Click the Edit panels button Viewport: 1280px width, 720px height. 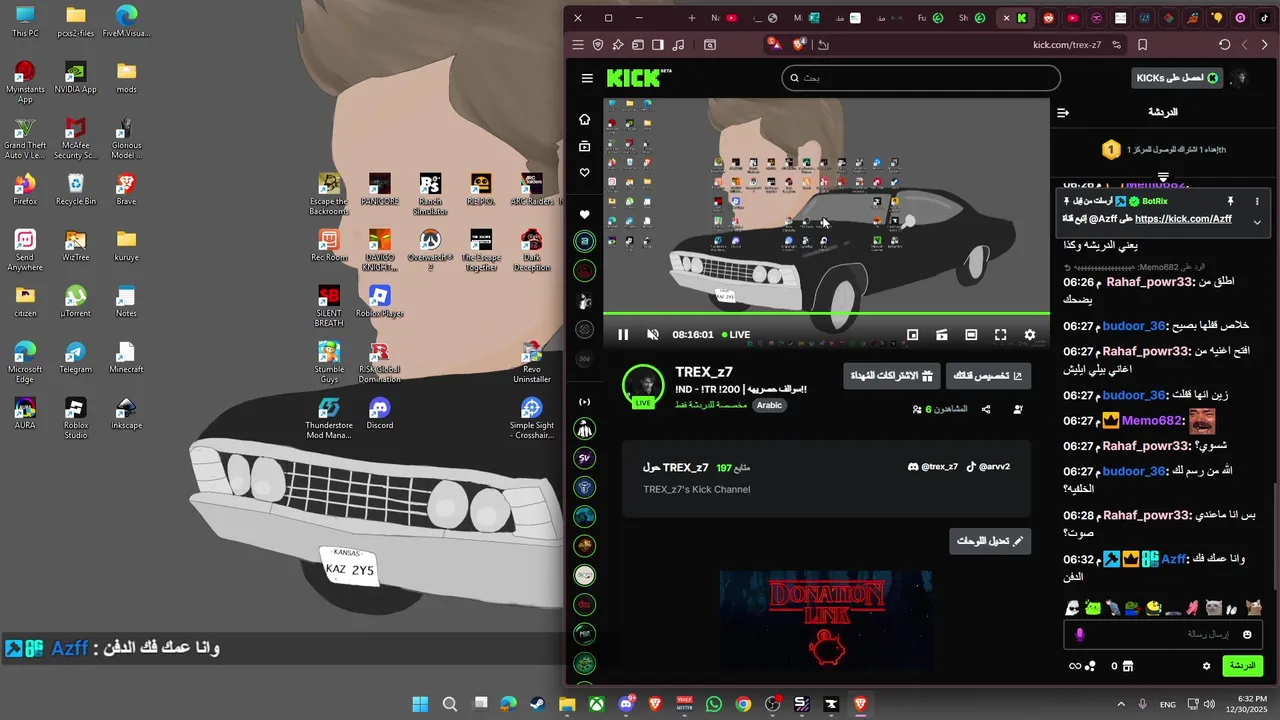pos(990,541)
